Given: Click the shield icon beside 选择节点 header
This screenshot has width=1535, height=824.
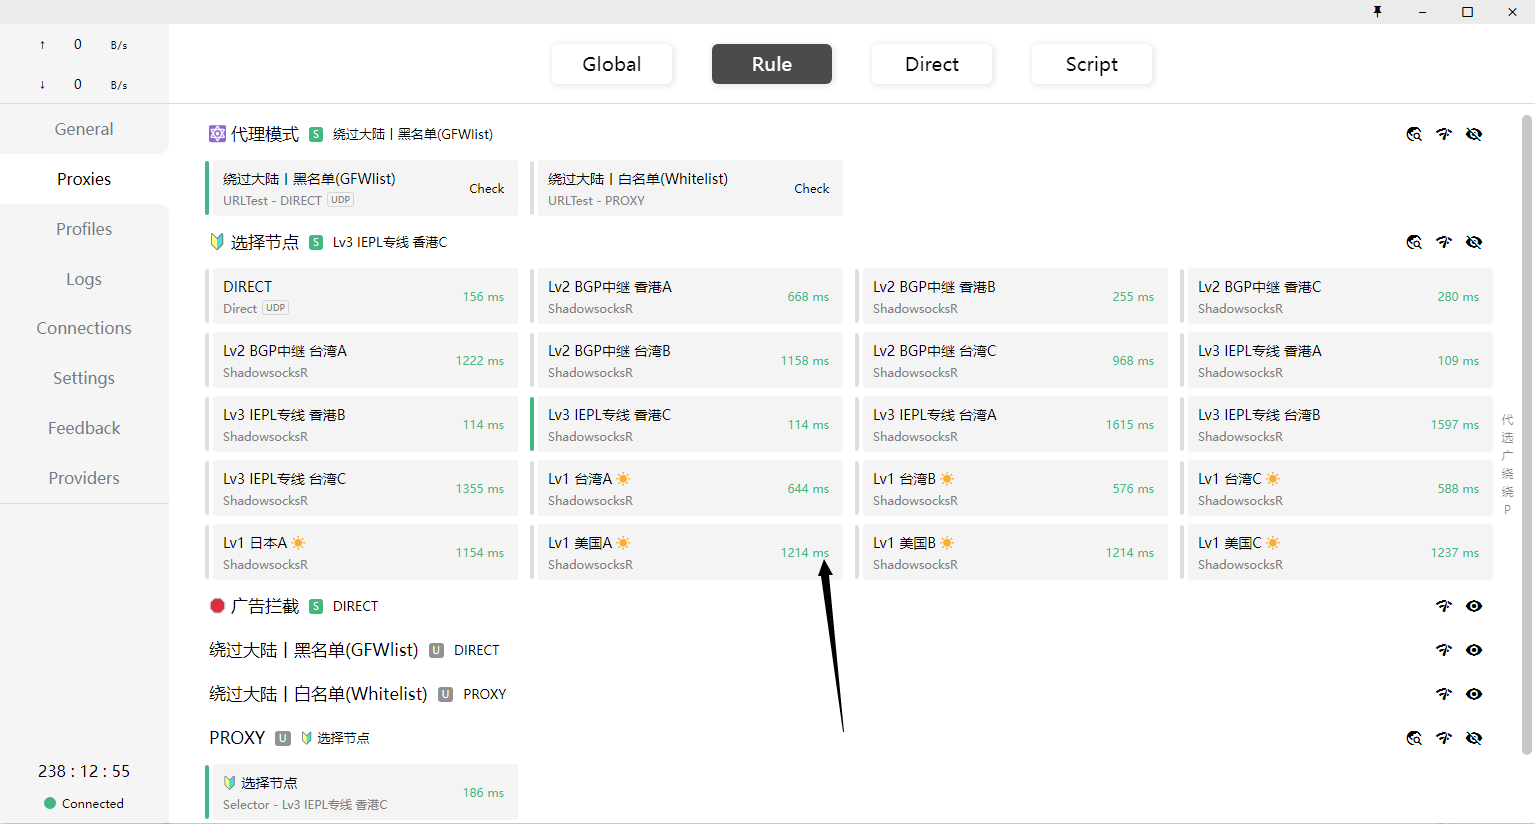Looking at the screenshot, I should [217, 242].
